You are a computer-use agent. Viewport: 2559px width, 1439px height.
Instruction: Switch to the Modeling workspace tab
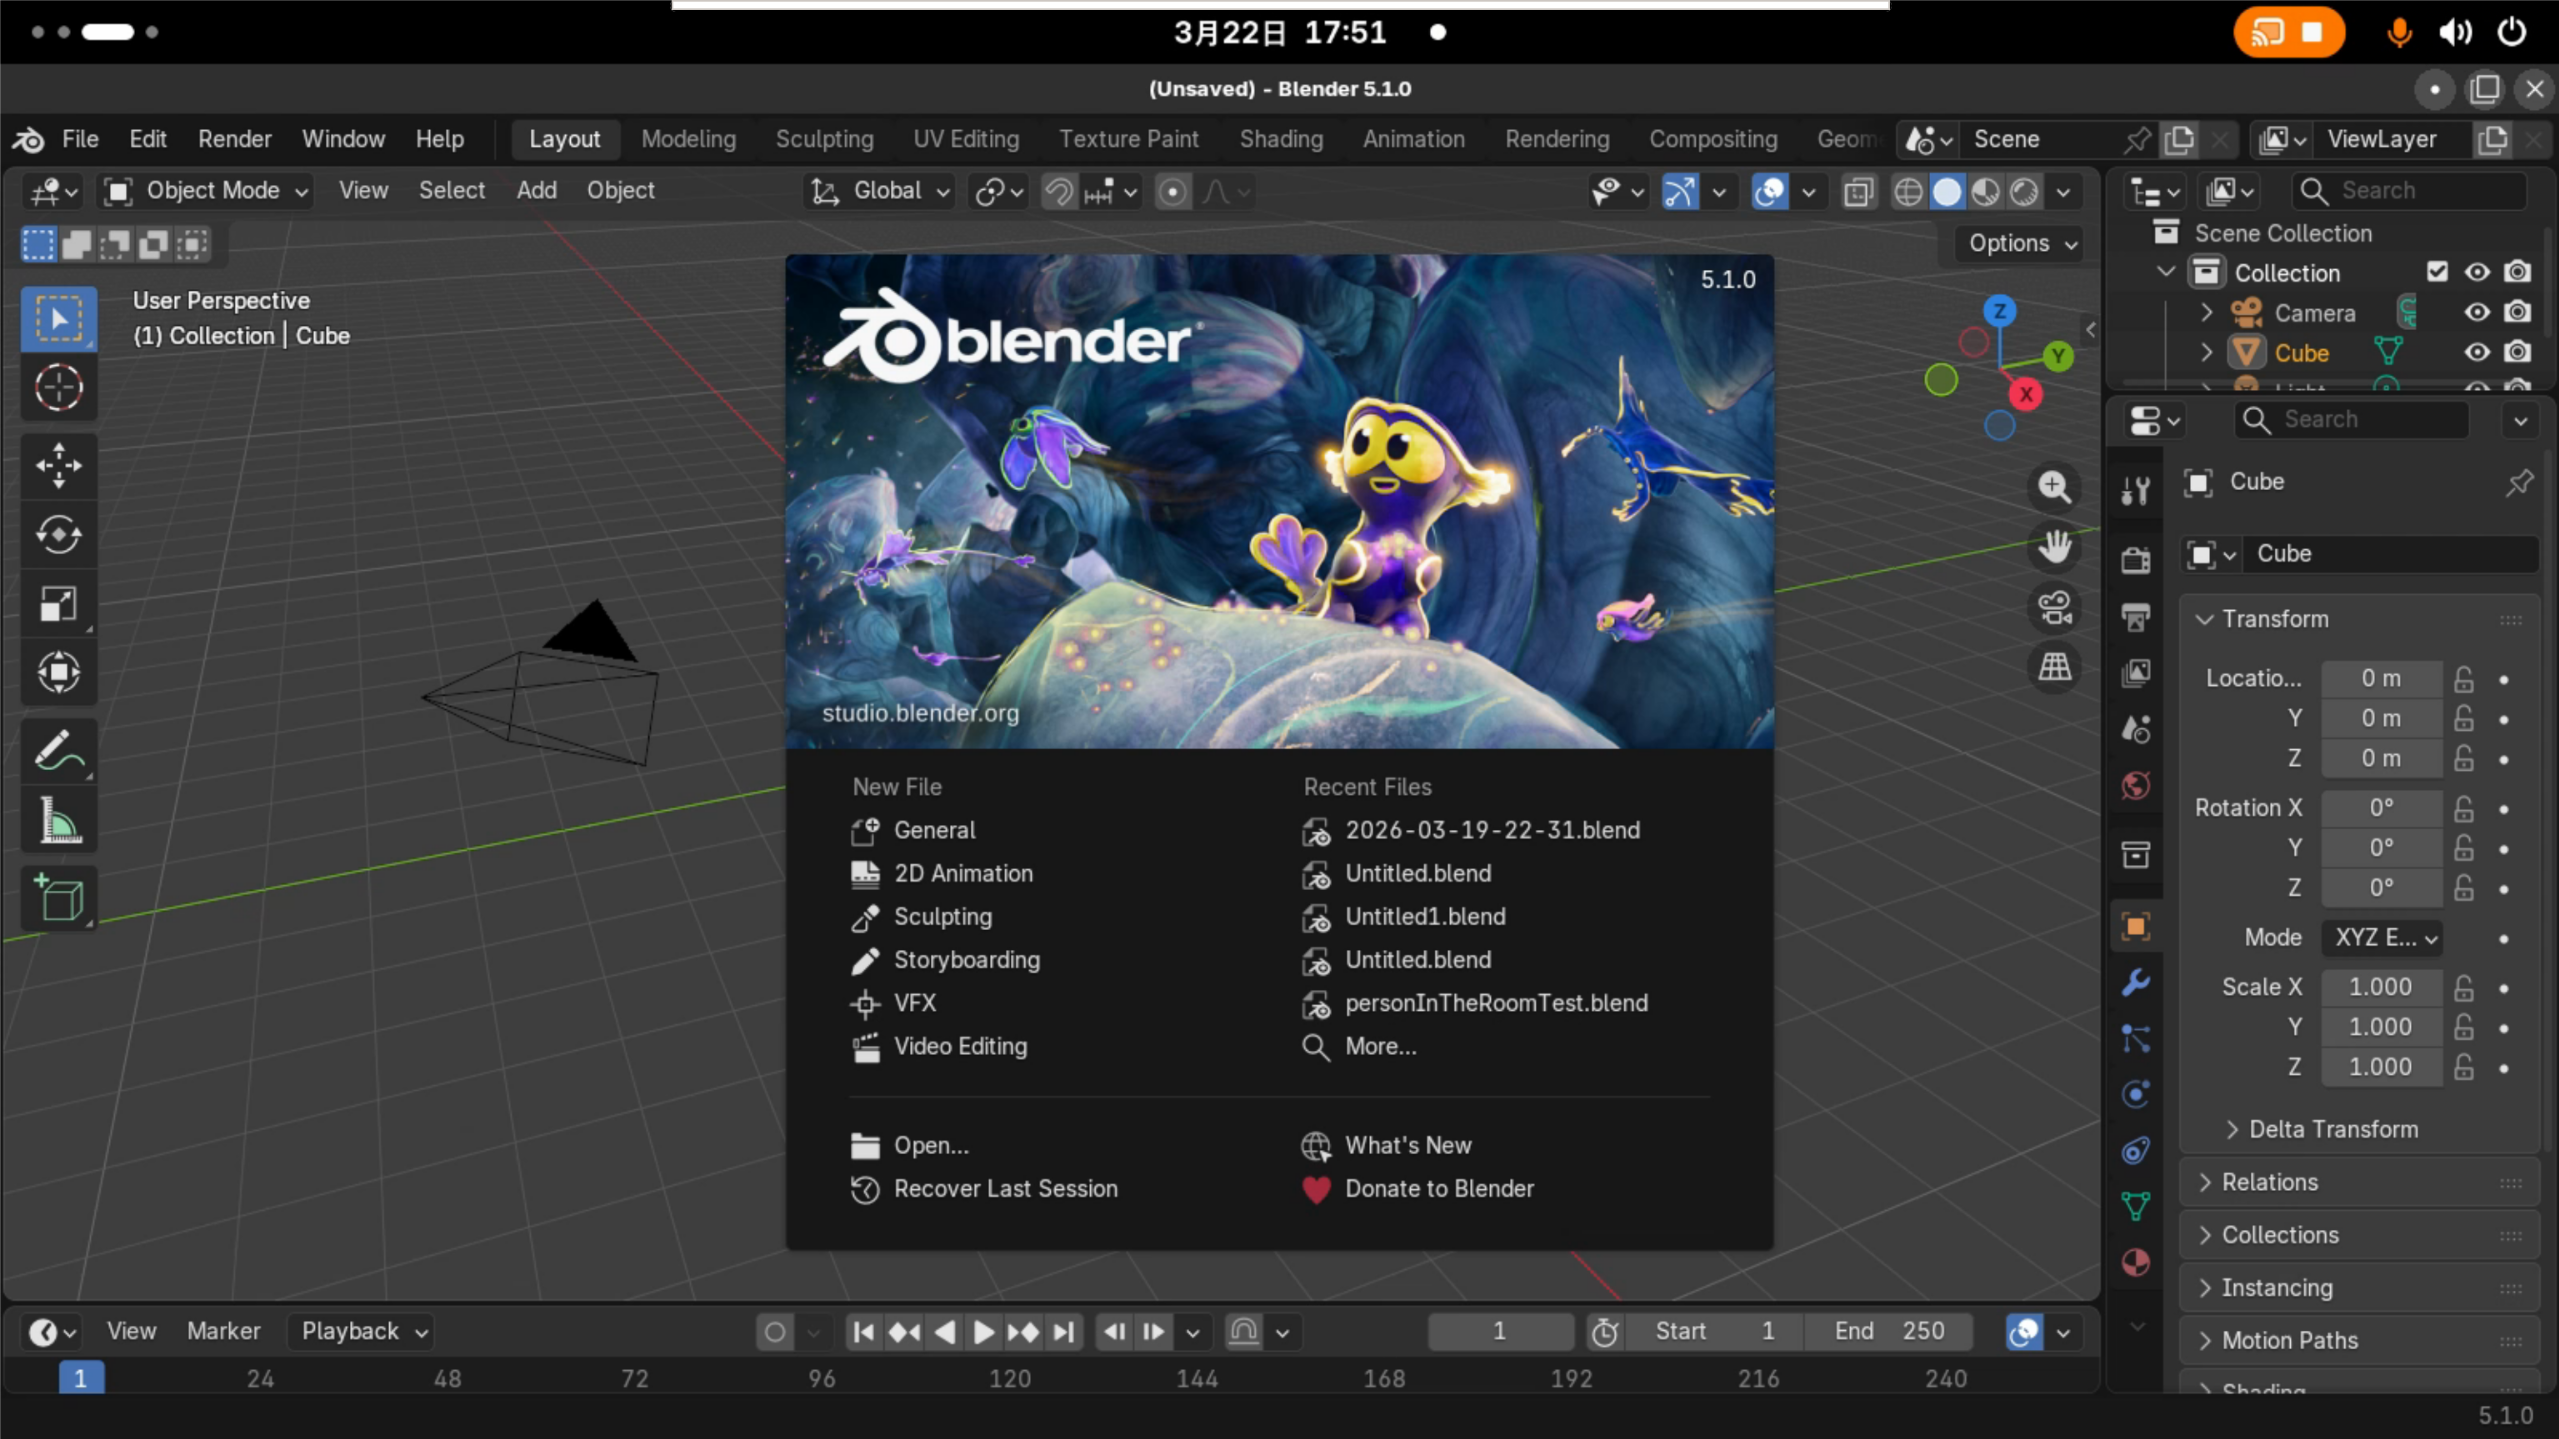tap(688, 139)
